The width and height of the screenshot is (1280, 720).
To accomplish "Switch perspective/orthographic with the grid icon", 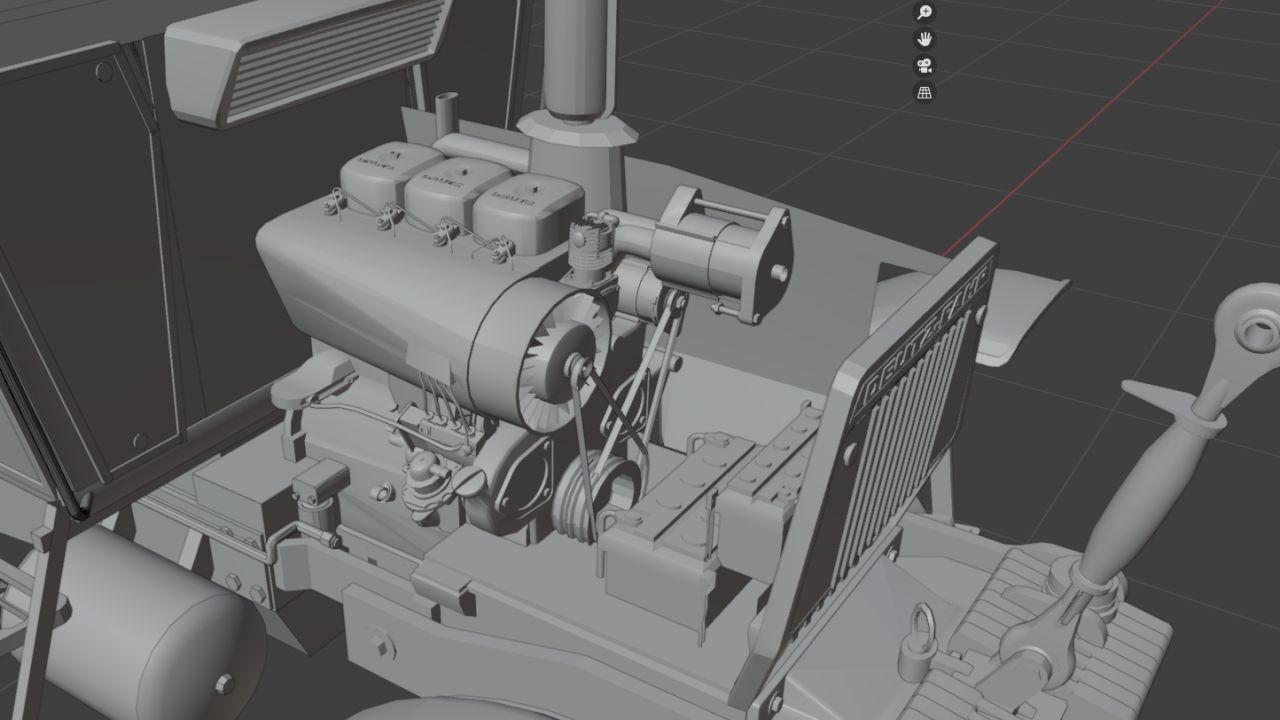I will (925, 93).
